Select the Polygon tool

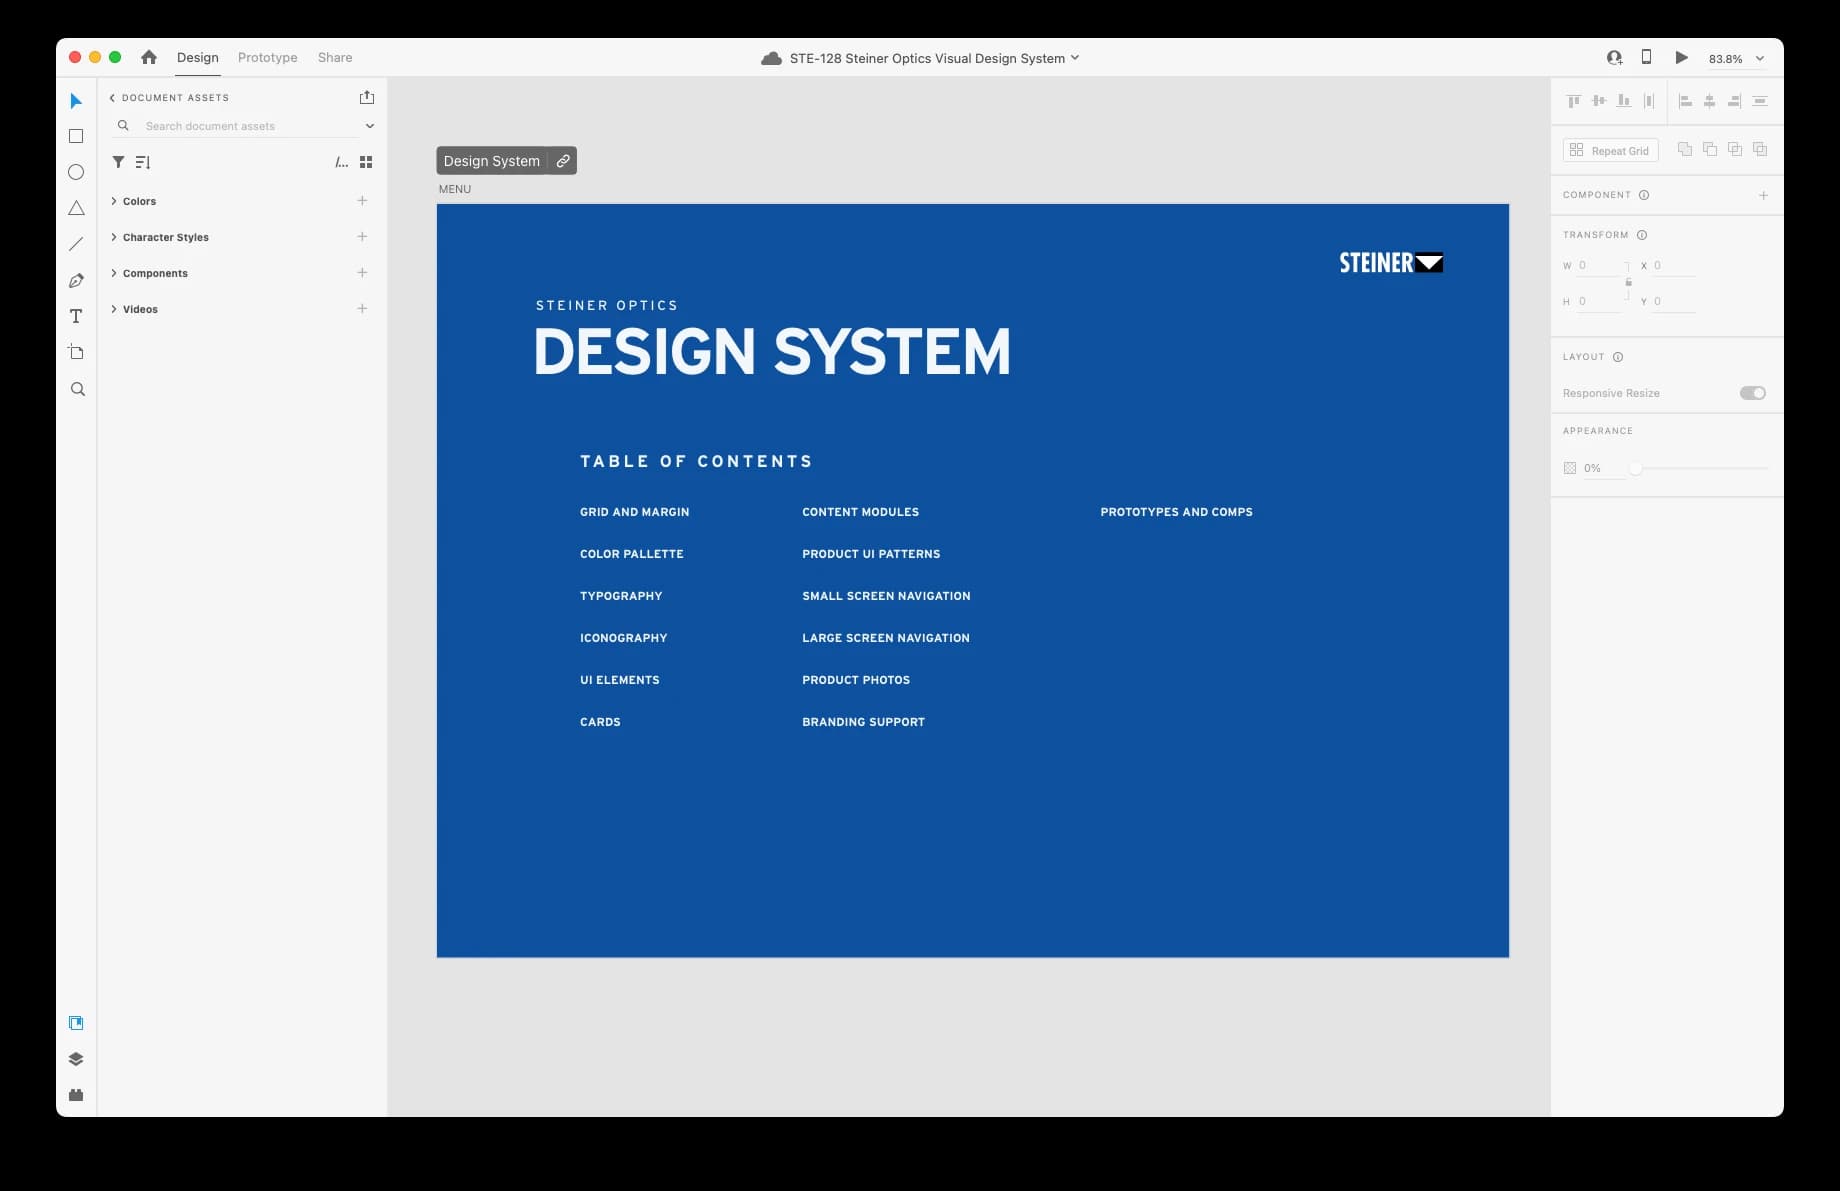click(x=76, y=208)
